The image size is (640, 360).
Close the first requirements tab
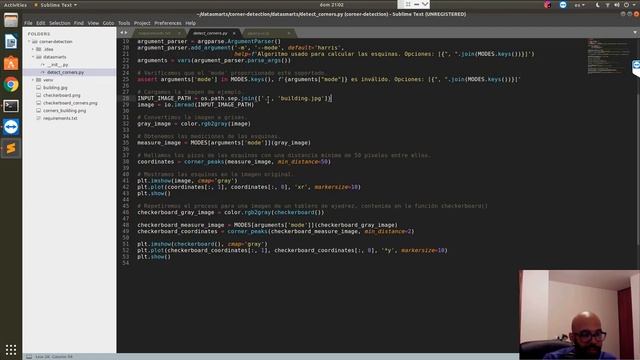click(x=179, y=33)
